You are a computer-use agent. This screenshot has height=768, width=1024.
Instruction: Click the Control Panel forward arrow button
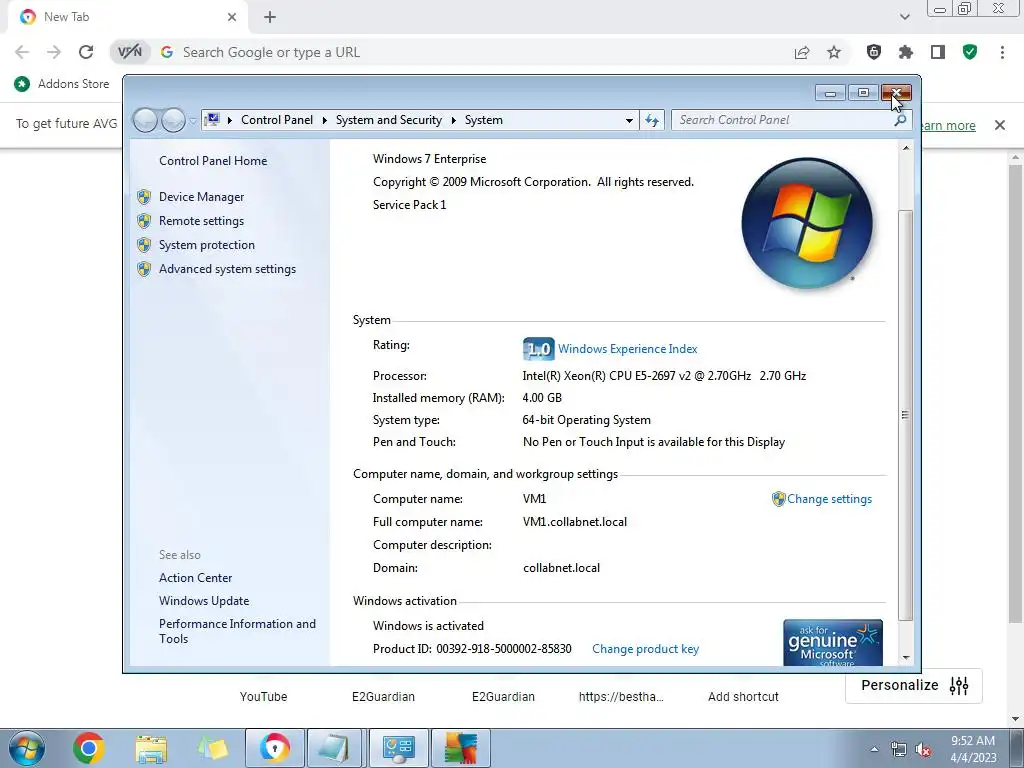[173, 120]
